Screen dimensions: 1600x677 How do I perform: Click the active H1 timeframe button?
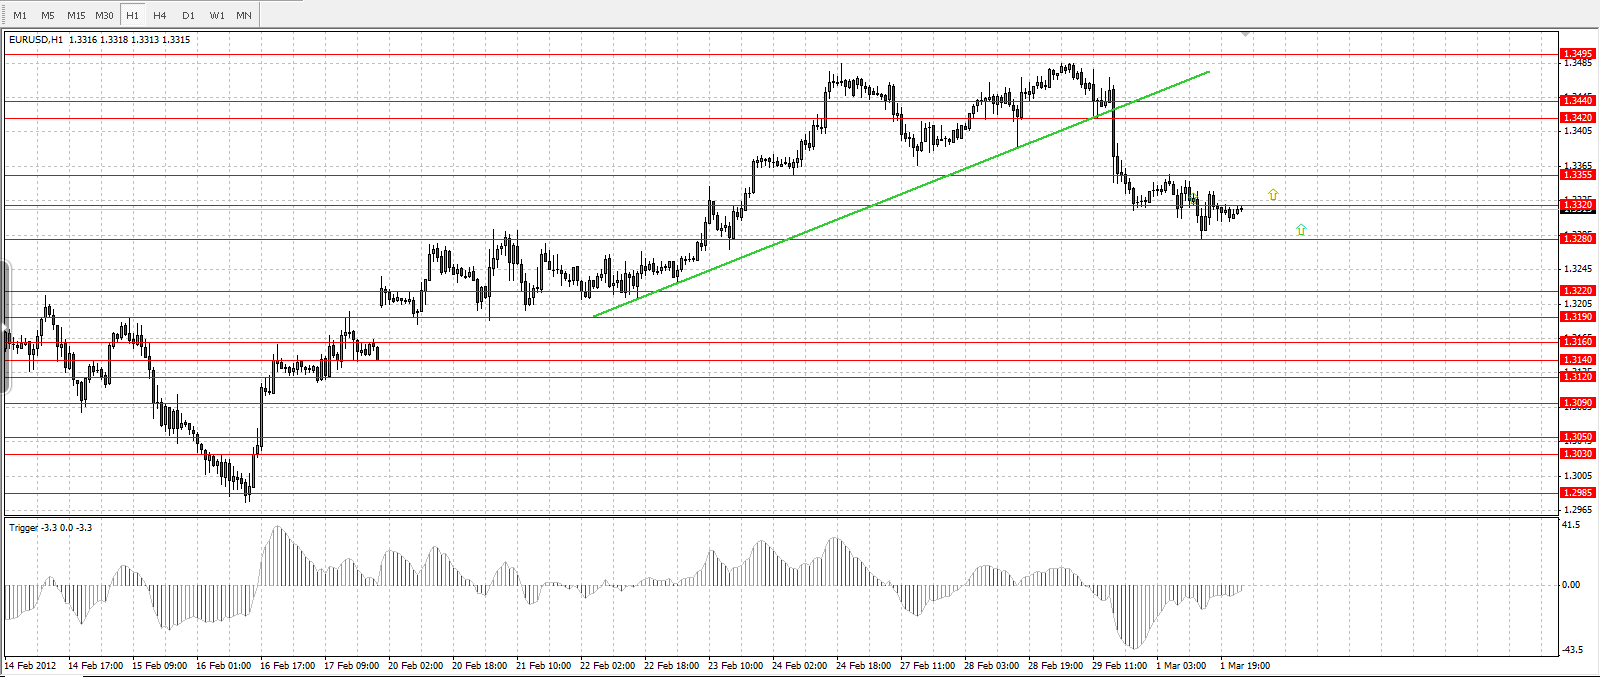click(x=132, y=15)
